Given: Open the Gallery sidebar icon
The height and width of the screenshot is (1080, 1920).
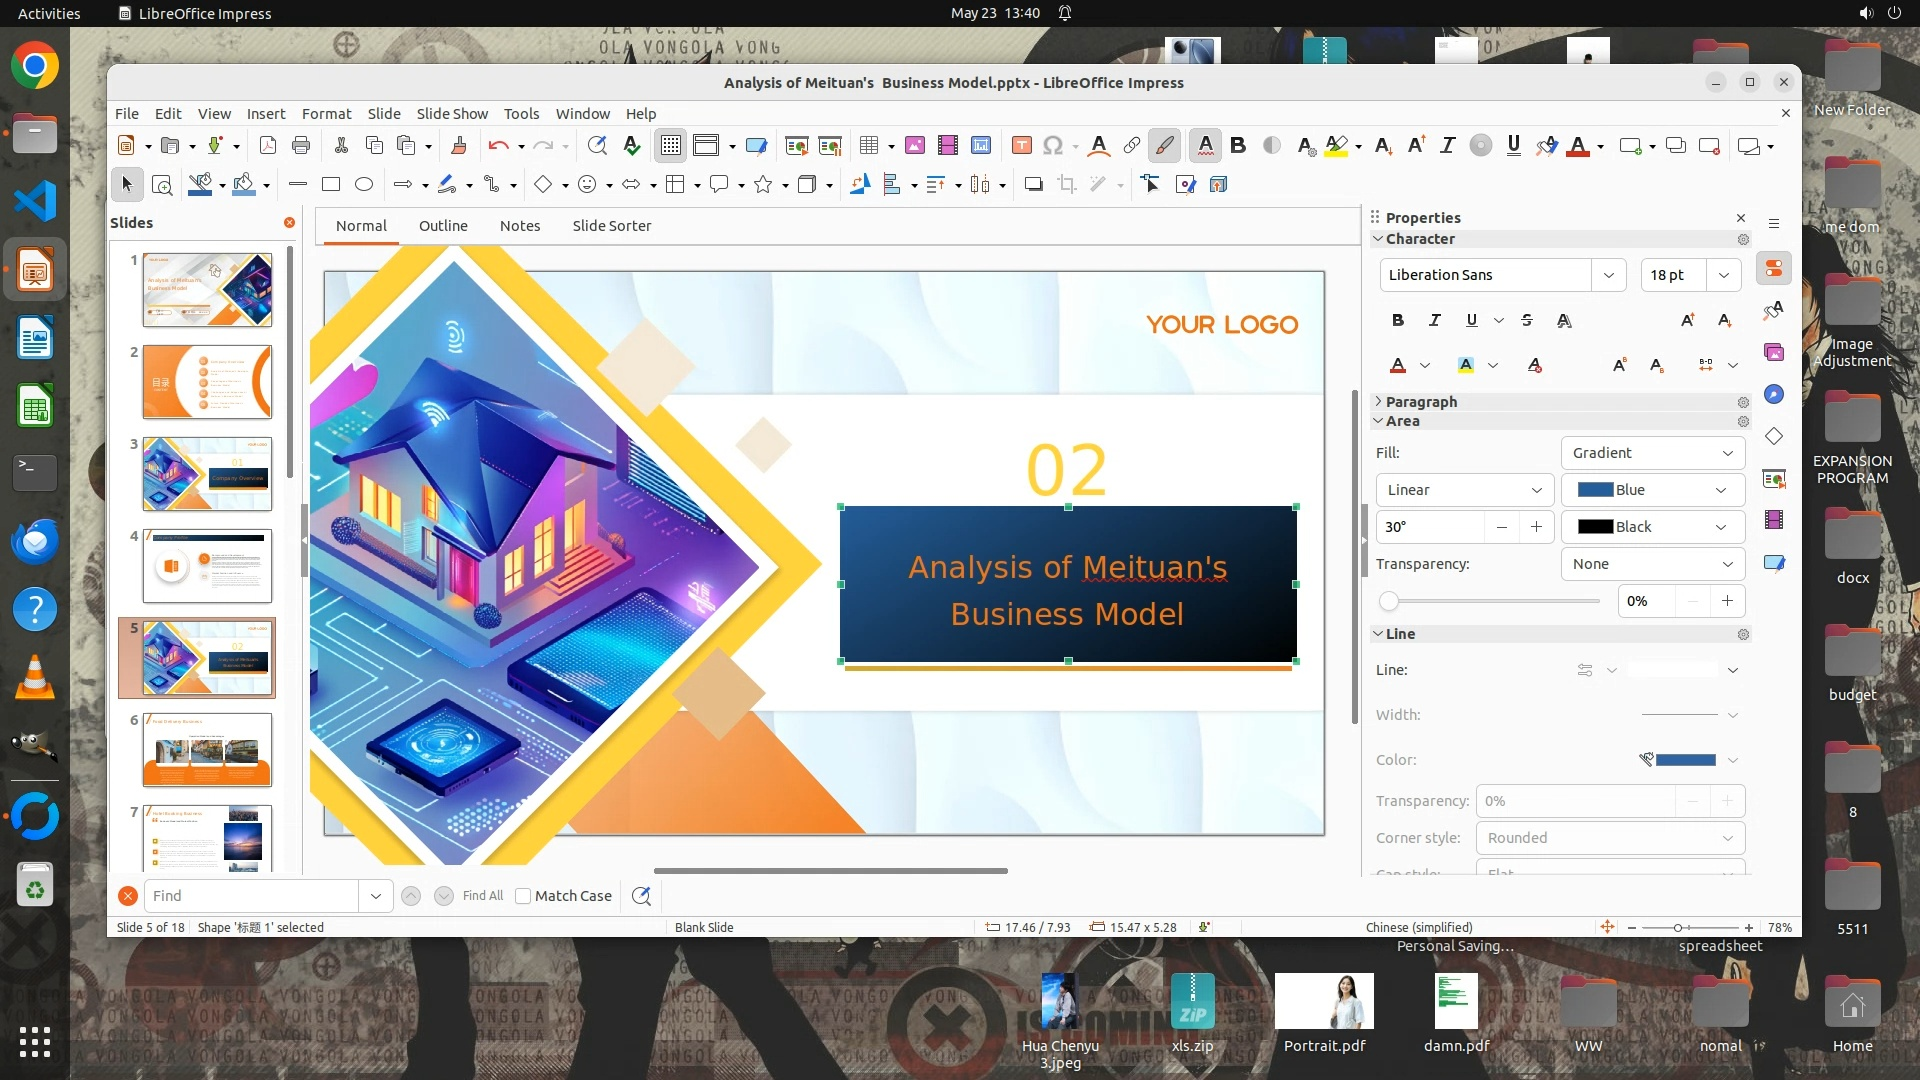Looking at the screenshot, I should coord(1774,352).
